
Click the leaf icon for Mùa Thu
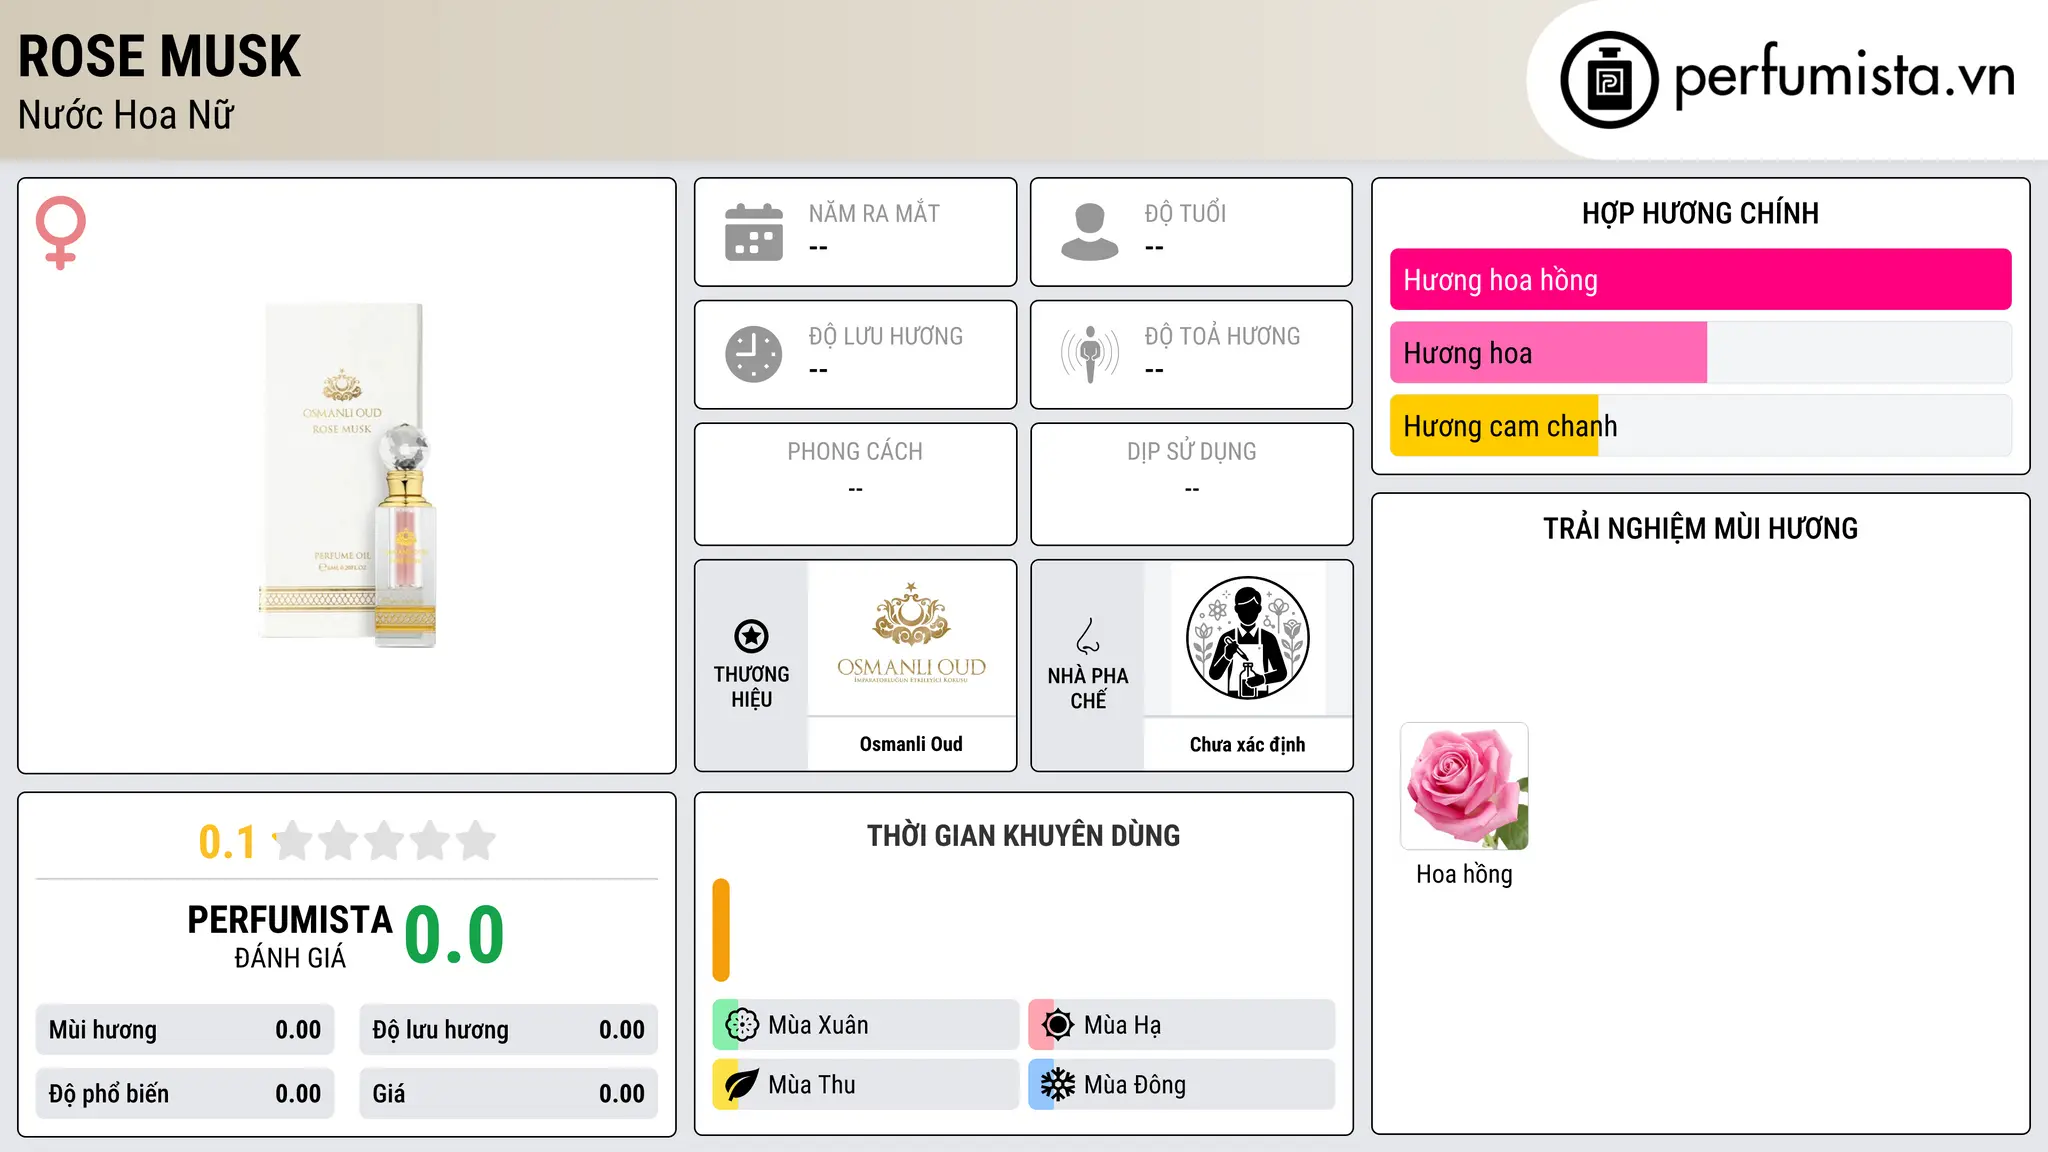[742, 1085]
